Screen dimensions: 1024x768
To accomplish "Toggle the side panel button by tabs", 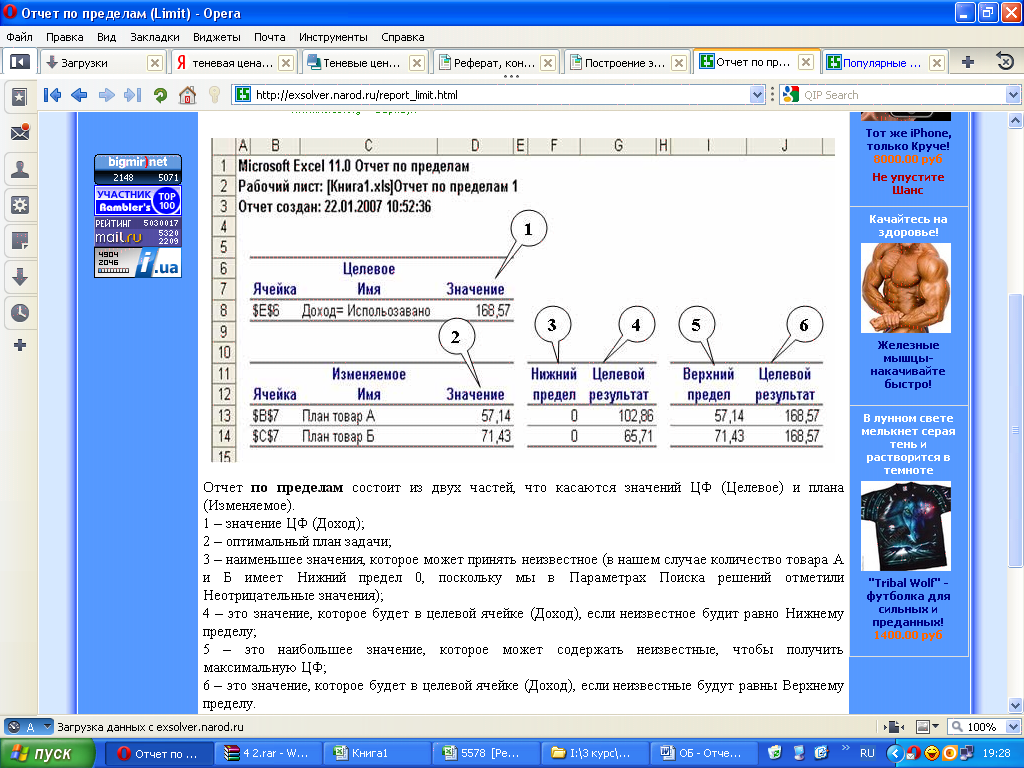I will coord(20,62).
